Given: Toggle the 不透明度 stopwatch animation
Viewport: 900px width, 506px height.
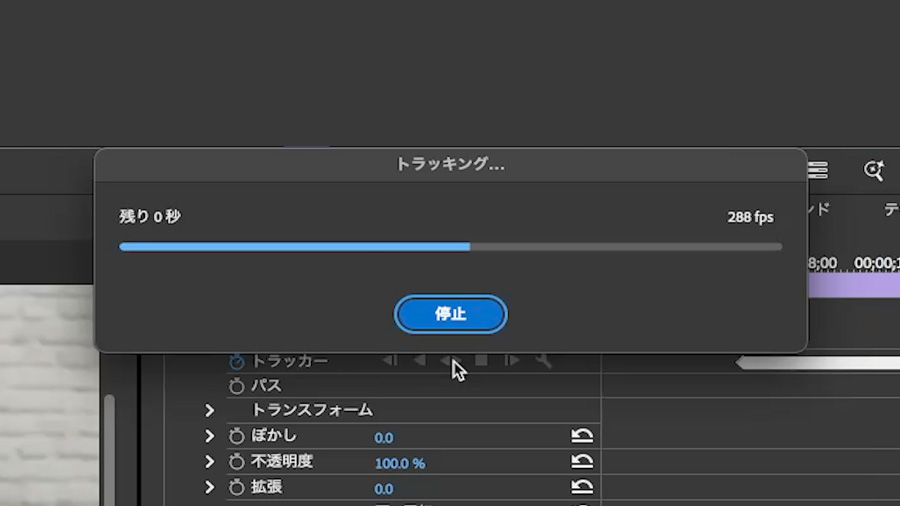Looking at the screenshot, I should pos(236,461).
